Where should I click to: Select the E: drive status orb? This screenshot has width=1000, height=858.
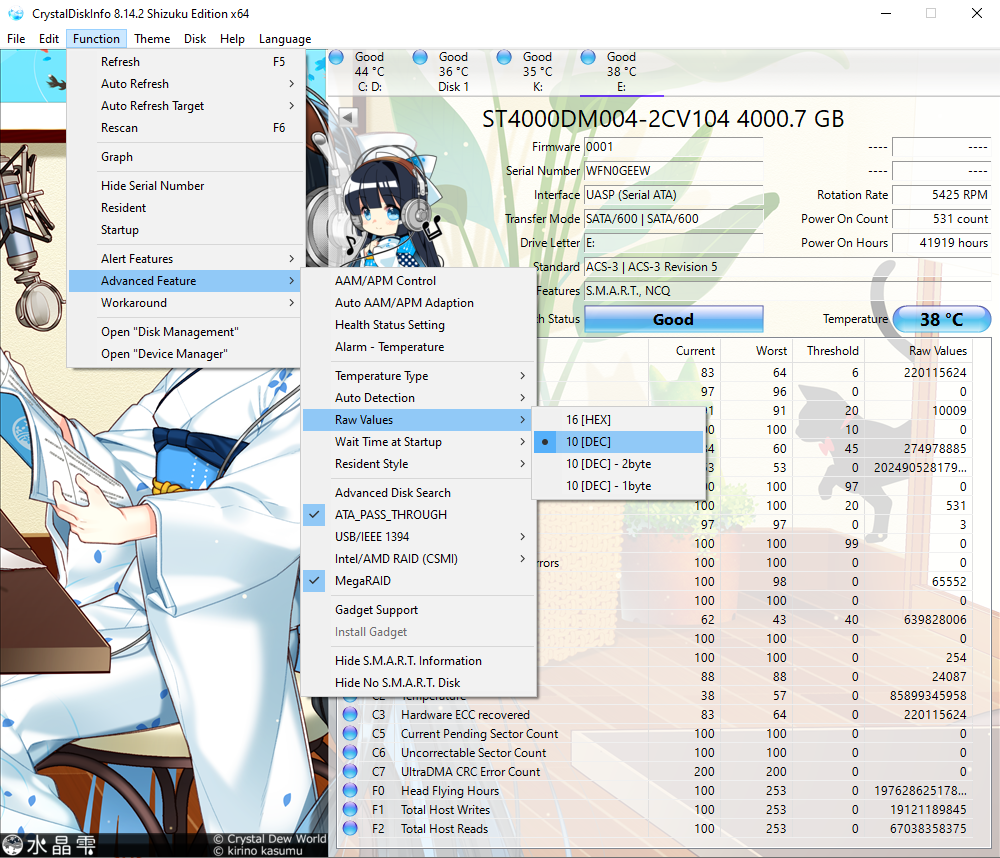click(588, 58)
